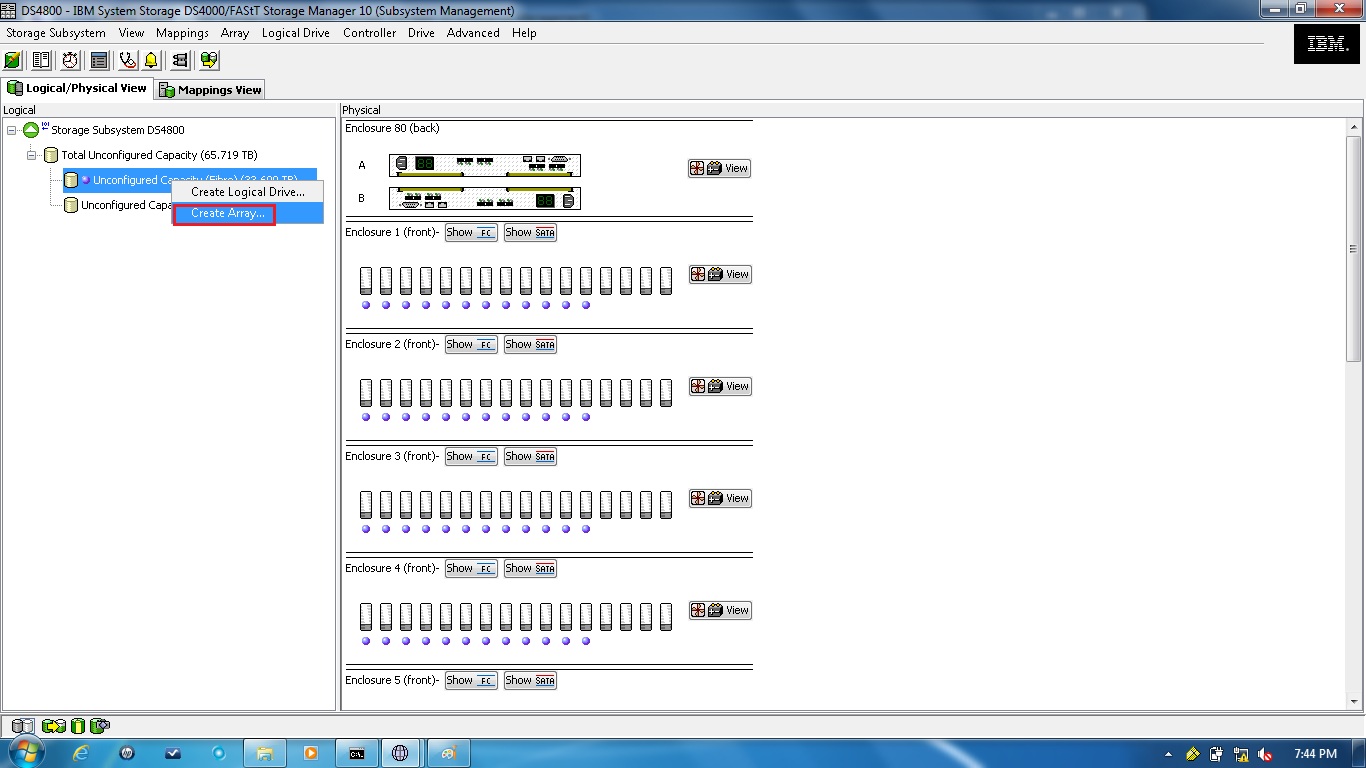
Task: Show FC drives for Enclosure 3
Action: pyautogui.click(x=470, y=456)
